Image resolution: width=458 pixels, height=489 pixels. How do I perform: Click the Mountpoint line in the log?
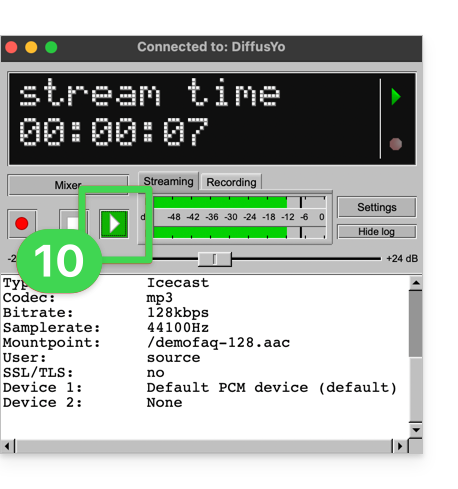pos(147,343)
